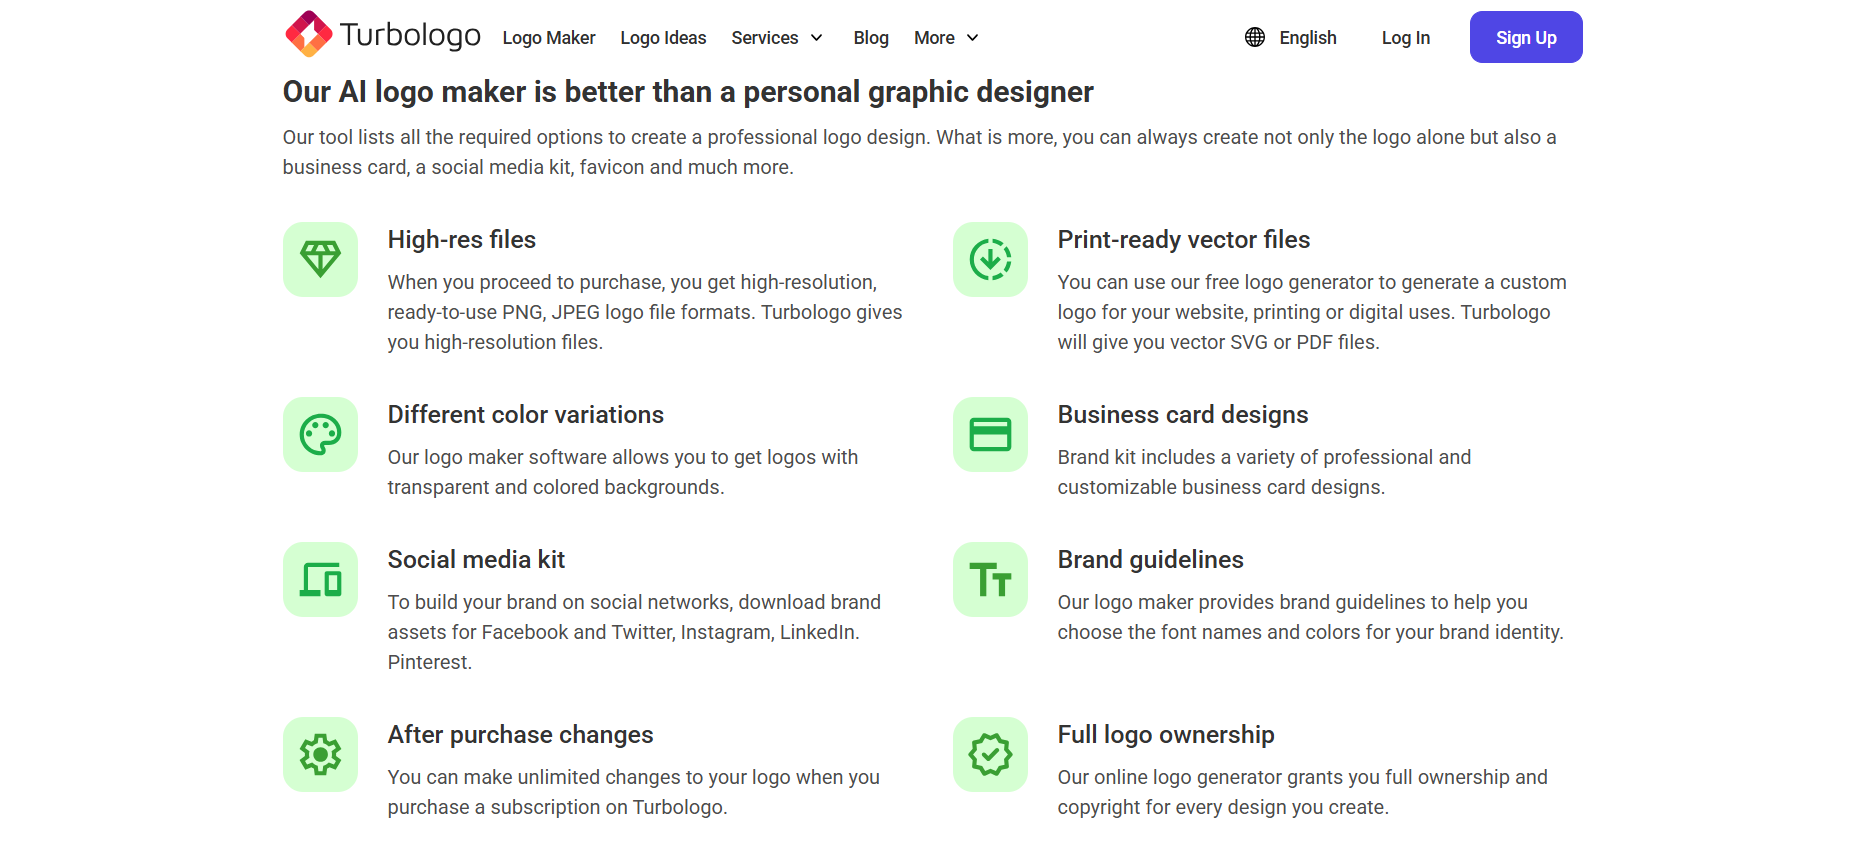Click the diamond High-res files icon

(320, 259)
